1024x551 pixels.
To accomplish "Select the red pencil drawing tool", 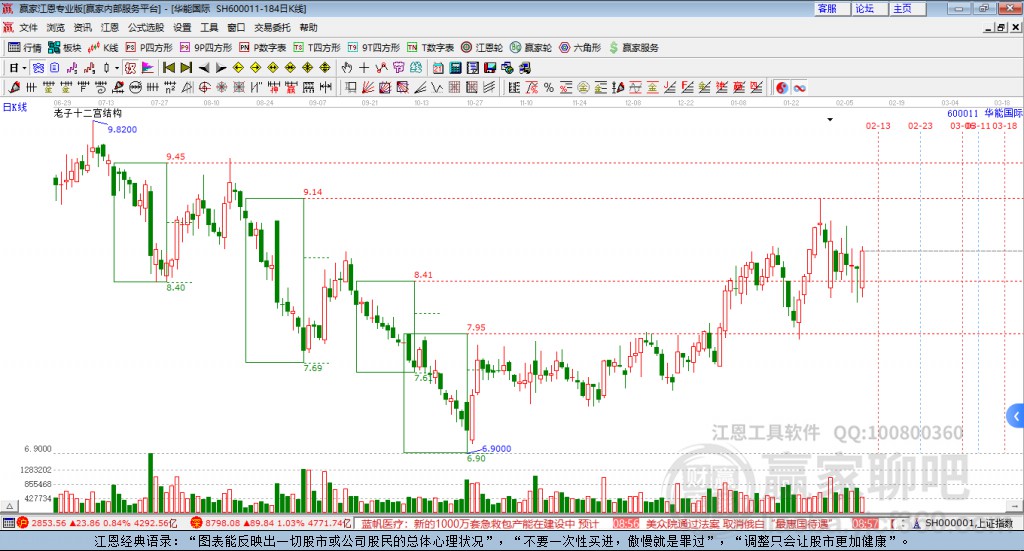I will 14,87.
